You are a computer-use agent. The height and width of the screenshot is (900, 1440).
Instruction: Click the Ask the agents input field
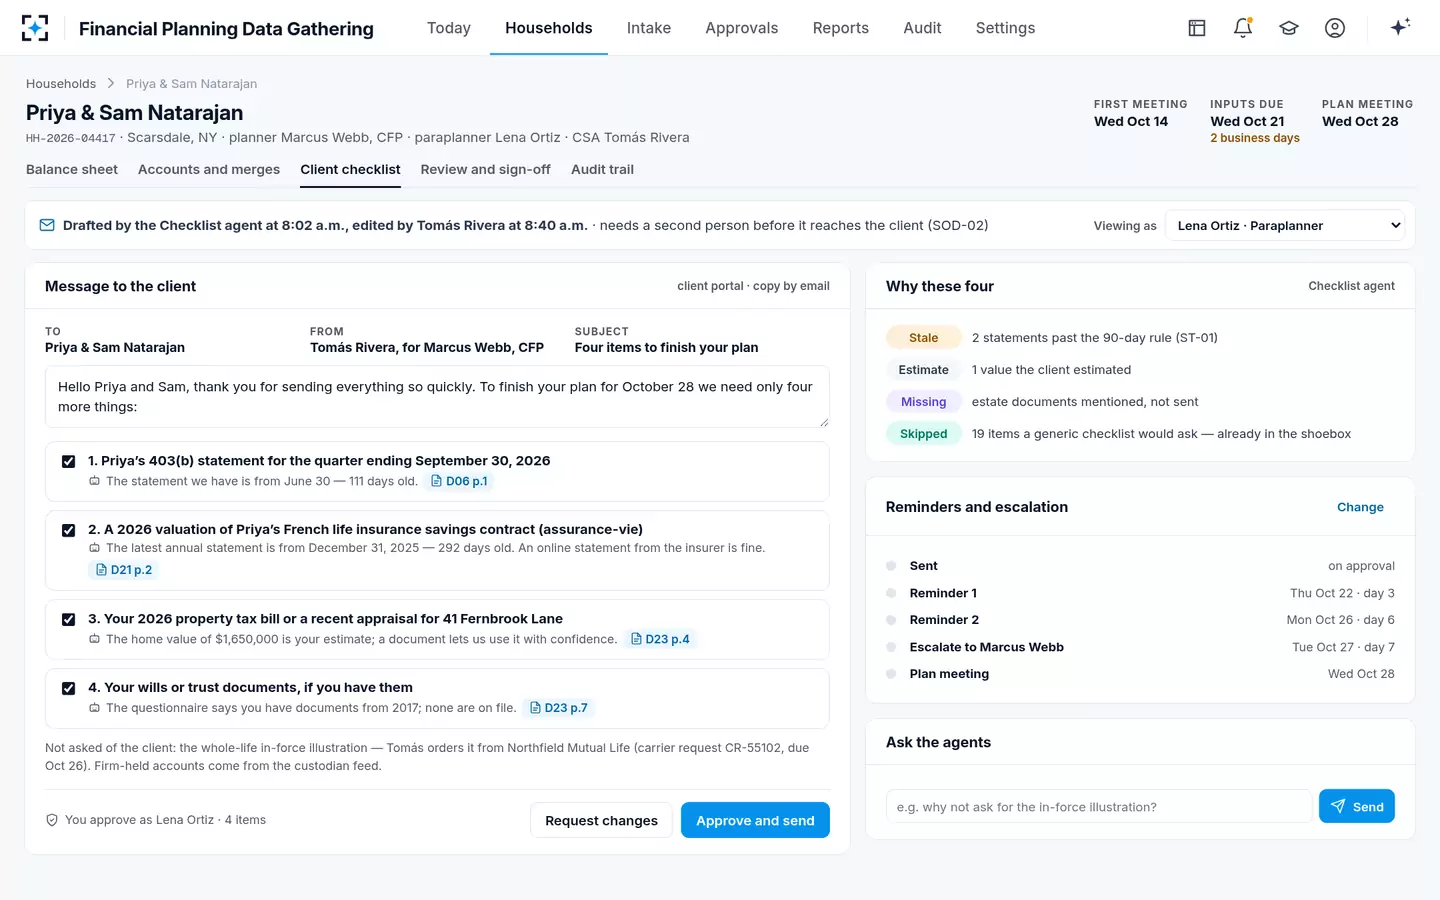1098,806
